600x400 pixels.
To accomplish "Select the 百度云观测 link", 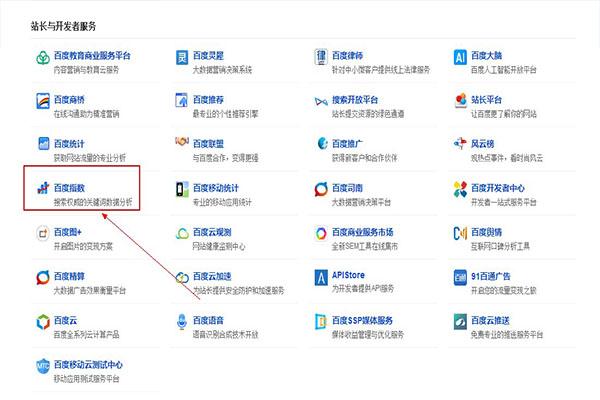I will click(x=212, y=232).
